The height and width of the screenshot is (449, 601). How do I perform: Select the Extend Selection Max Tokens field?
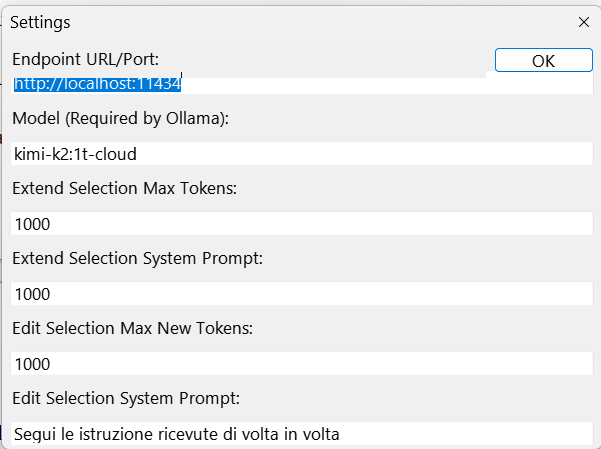[x=300, y=224]
